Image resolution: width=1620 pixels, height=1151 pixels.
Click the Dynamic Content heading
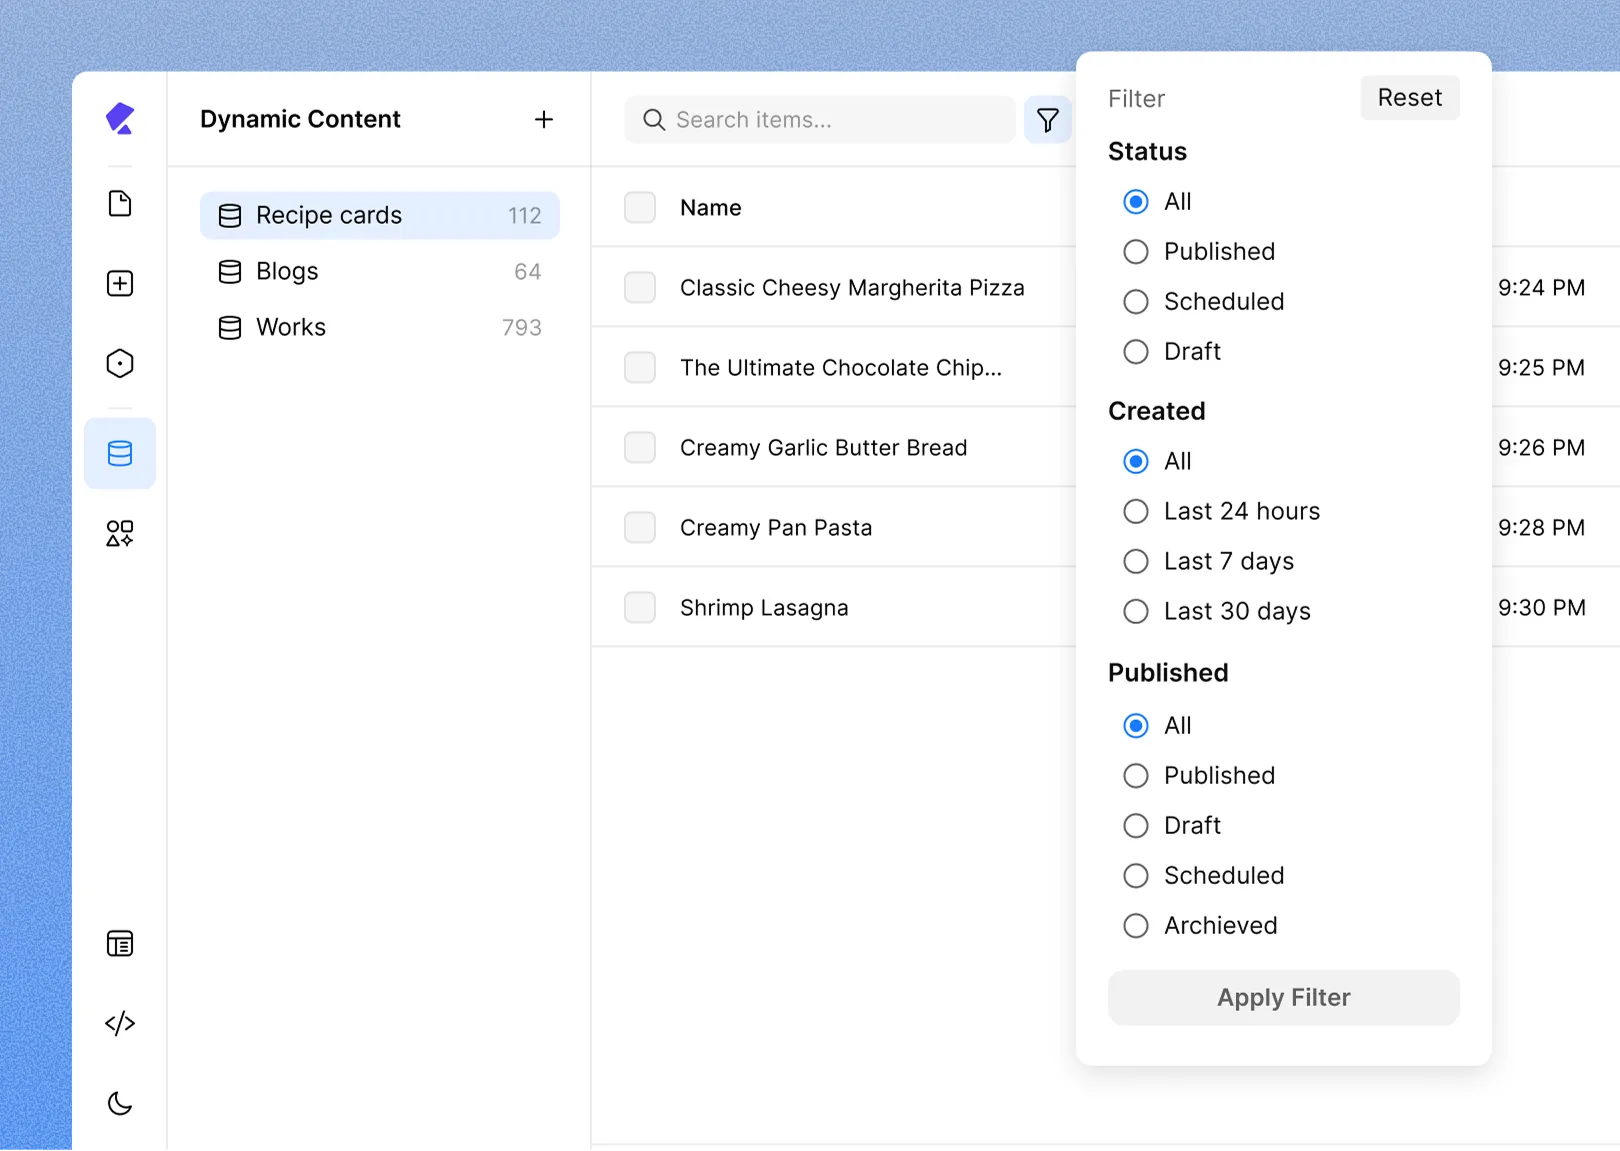pos(300,119)
